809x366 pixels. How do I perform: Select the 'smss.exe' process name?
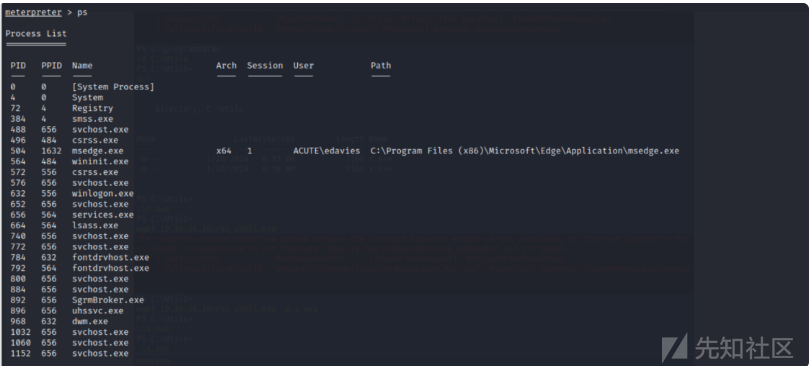pyautogui.click(x=92, y=119)
